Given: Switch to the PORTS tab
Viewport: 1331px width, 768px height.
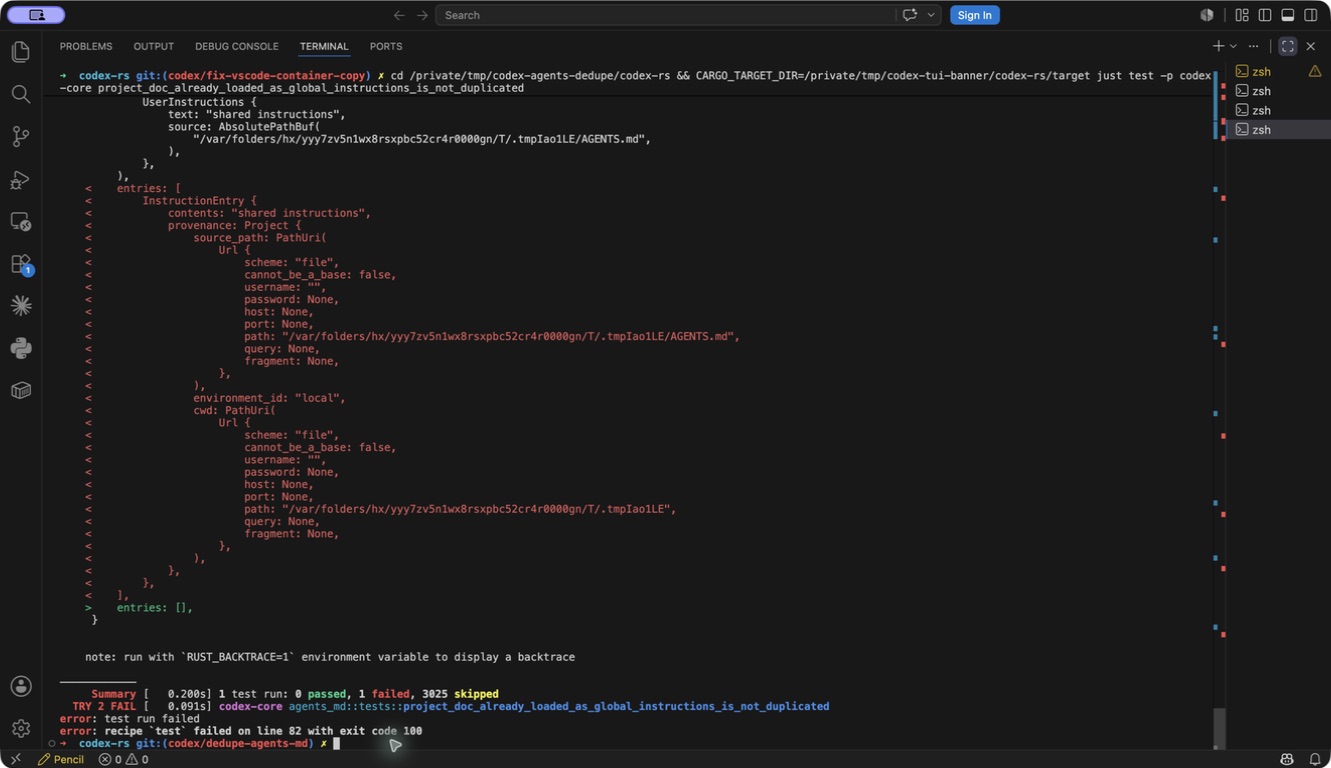Looking at the screenshot, I should pyautogui.click(x=386, y=46).
